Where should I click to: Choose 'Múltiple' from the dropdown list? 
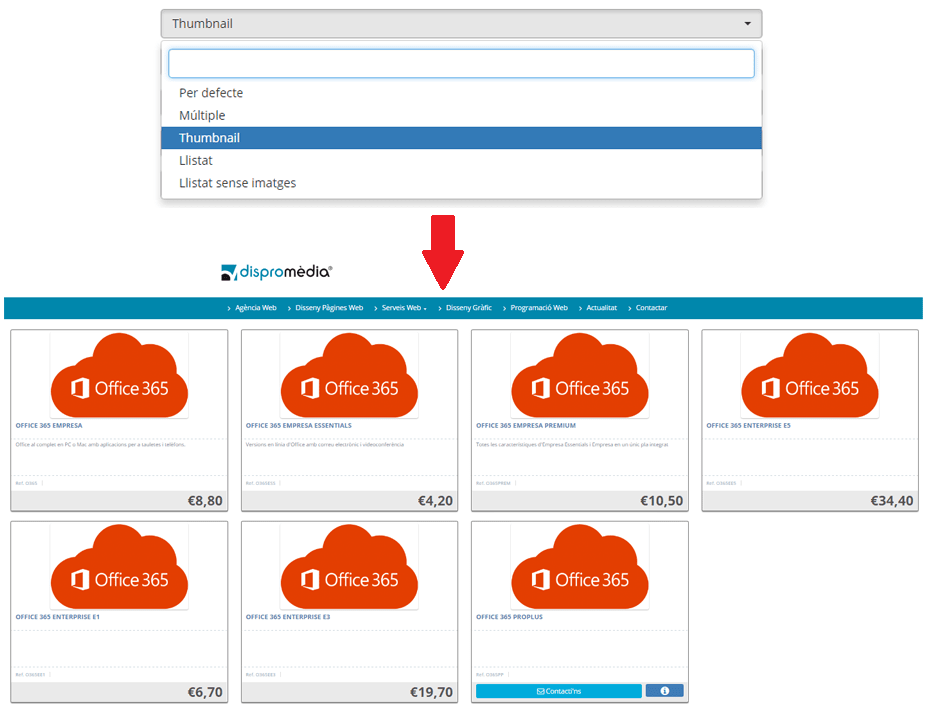pyautogui.click(x=461, y=115)
